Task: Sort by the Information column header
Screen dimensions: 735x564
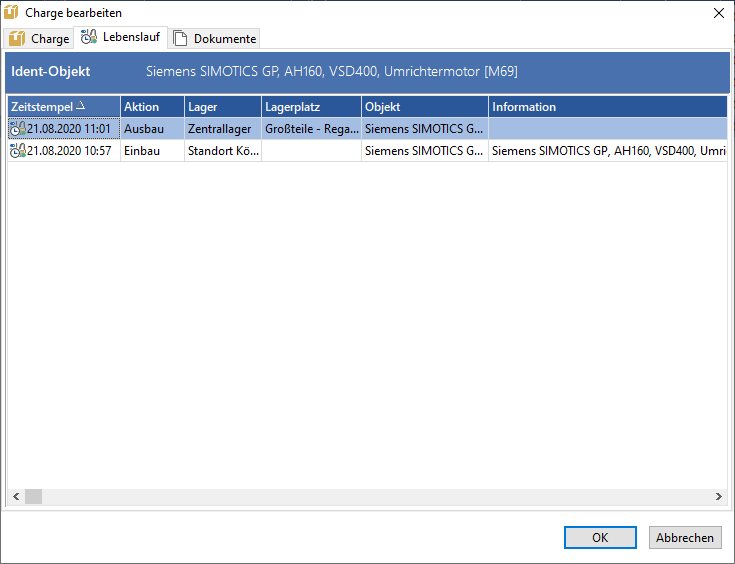Action: coord(608,107)
